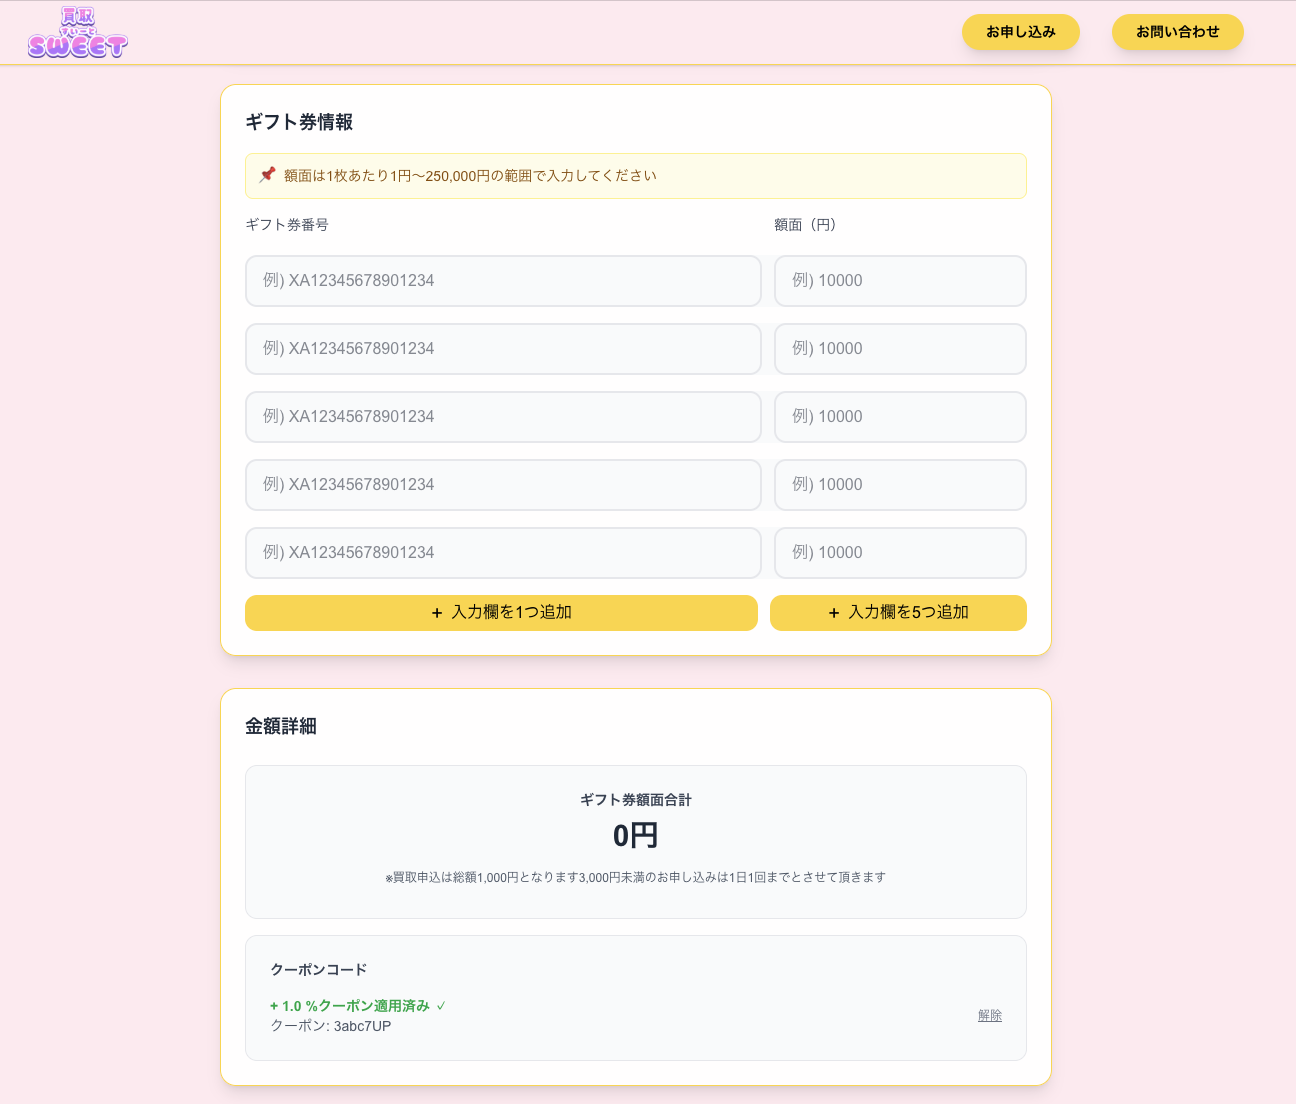Remove the coupon via 解除 link
1296x1104 pixels.
click(989, 1015)
